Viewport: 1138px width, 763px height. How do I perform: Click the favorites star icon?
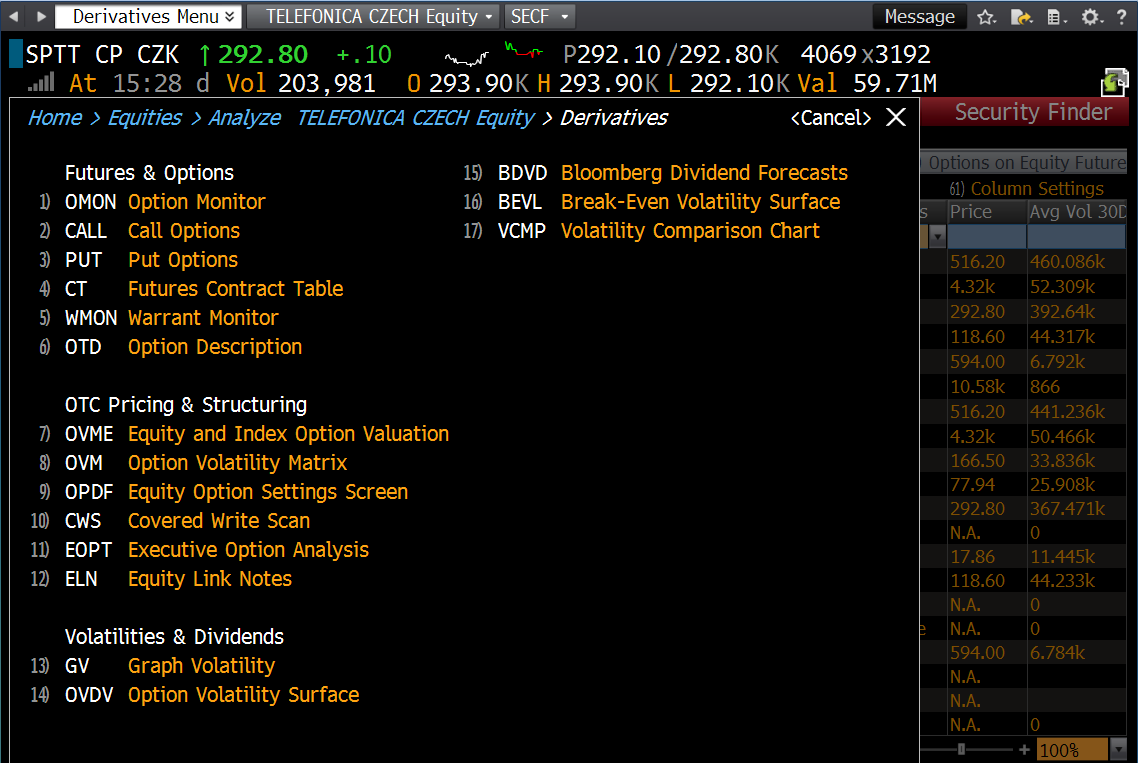tap(986, 17)
